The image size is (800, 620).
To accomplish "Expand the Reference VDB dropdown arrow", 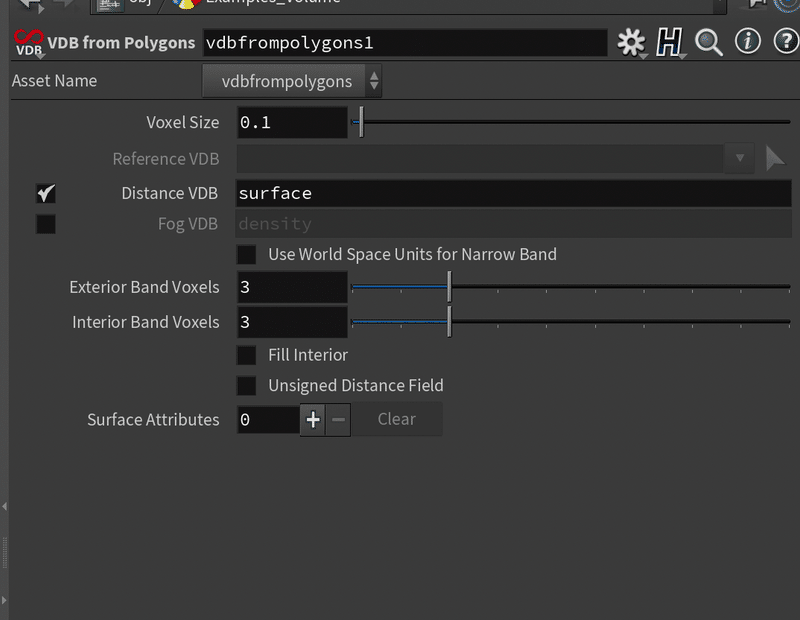I will tap(740, 158).
